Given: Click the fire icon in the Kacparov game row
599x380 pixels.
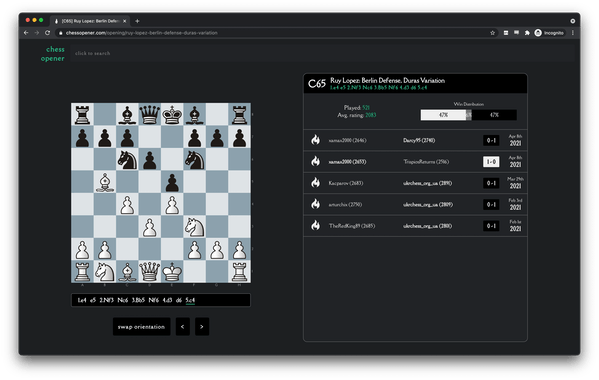Looking at the screenshot, I should [x=315, y=183].
